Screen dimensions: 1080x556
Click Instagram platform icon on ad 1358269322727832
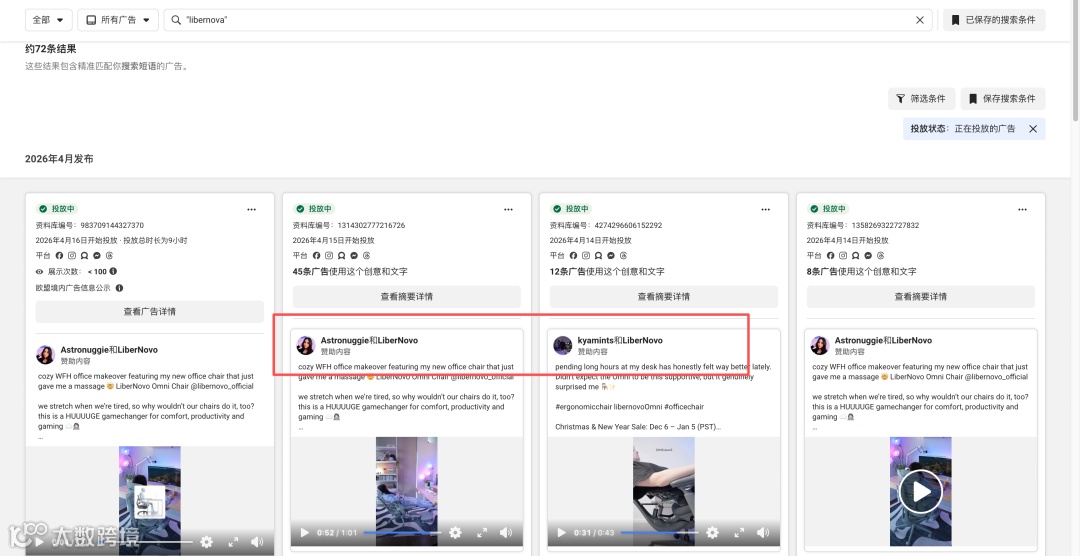coord(842,256)
